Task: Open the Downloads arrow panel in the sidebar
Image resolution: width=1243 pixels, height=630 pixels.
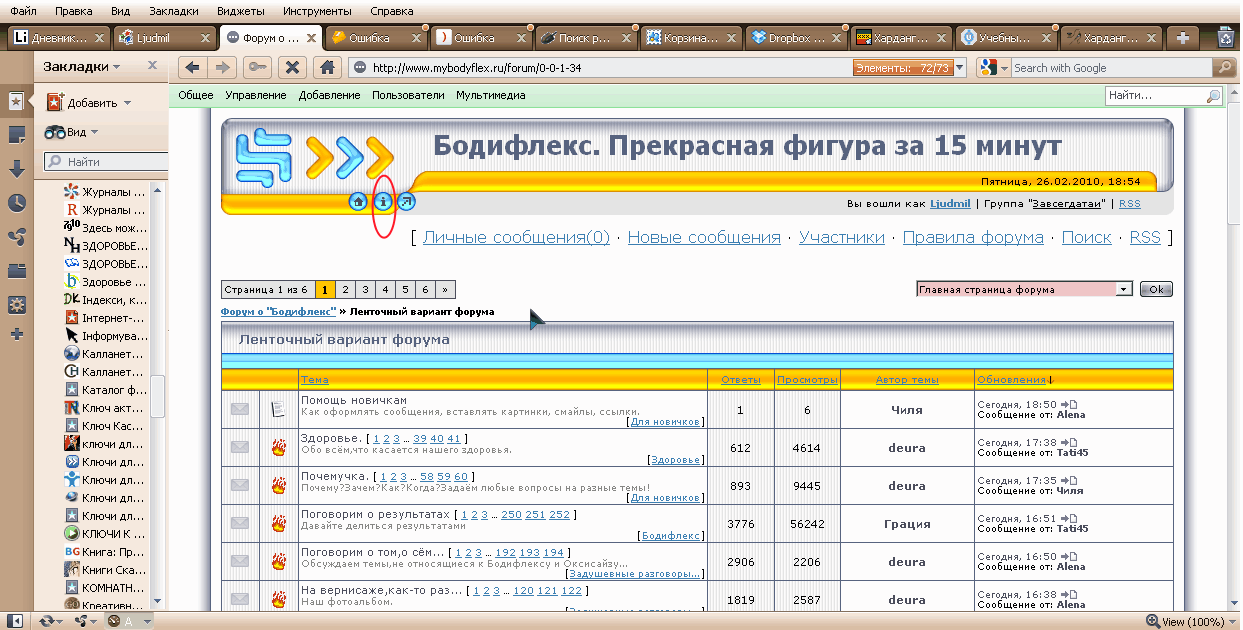Action: pyautogui.click(x=17, y=169)
